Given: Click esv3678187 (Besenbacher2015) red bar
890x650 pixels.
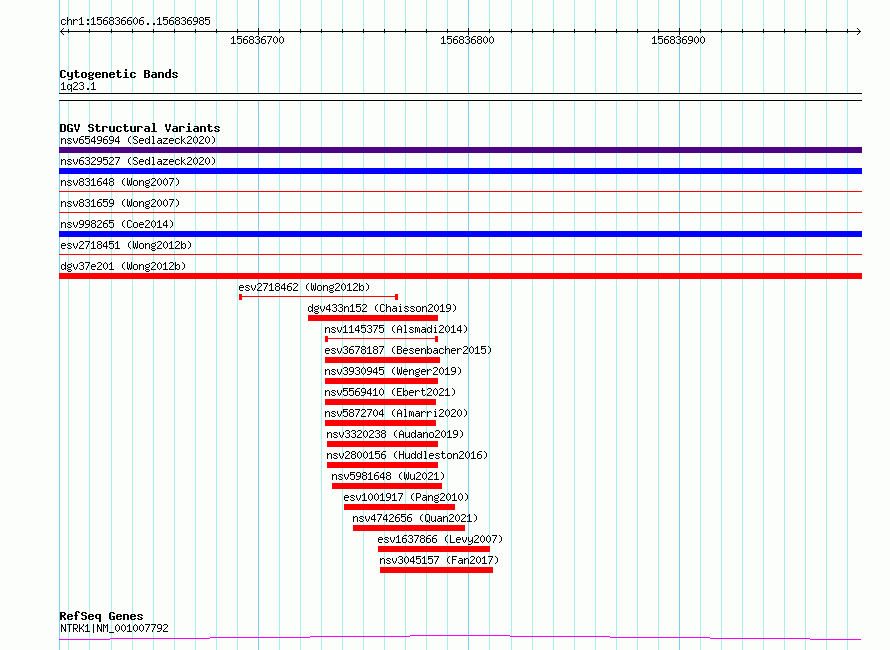Looking at the screenshot, I should 383,360.
